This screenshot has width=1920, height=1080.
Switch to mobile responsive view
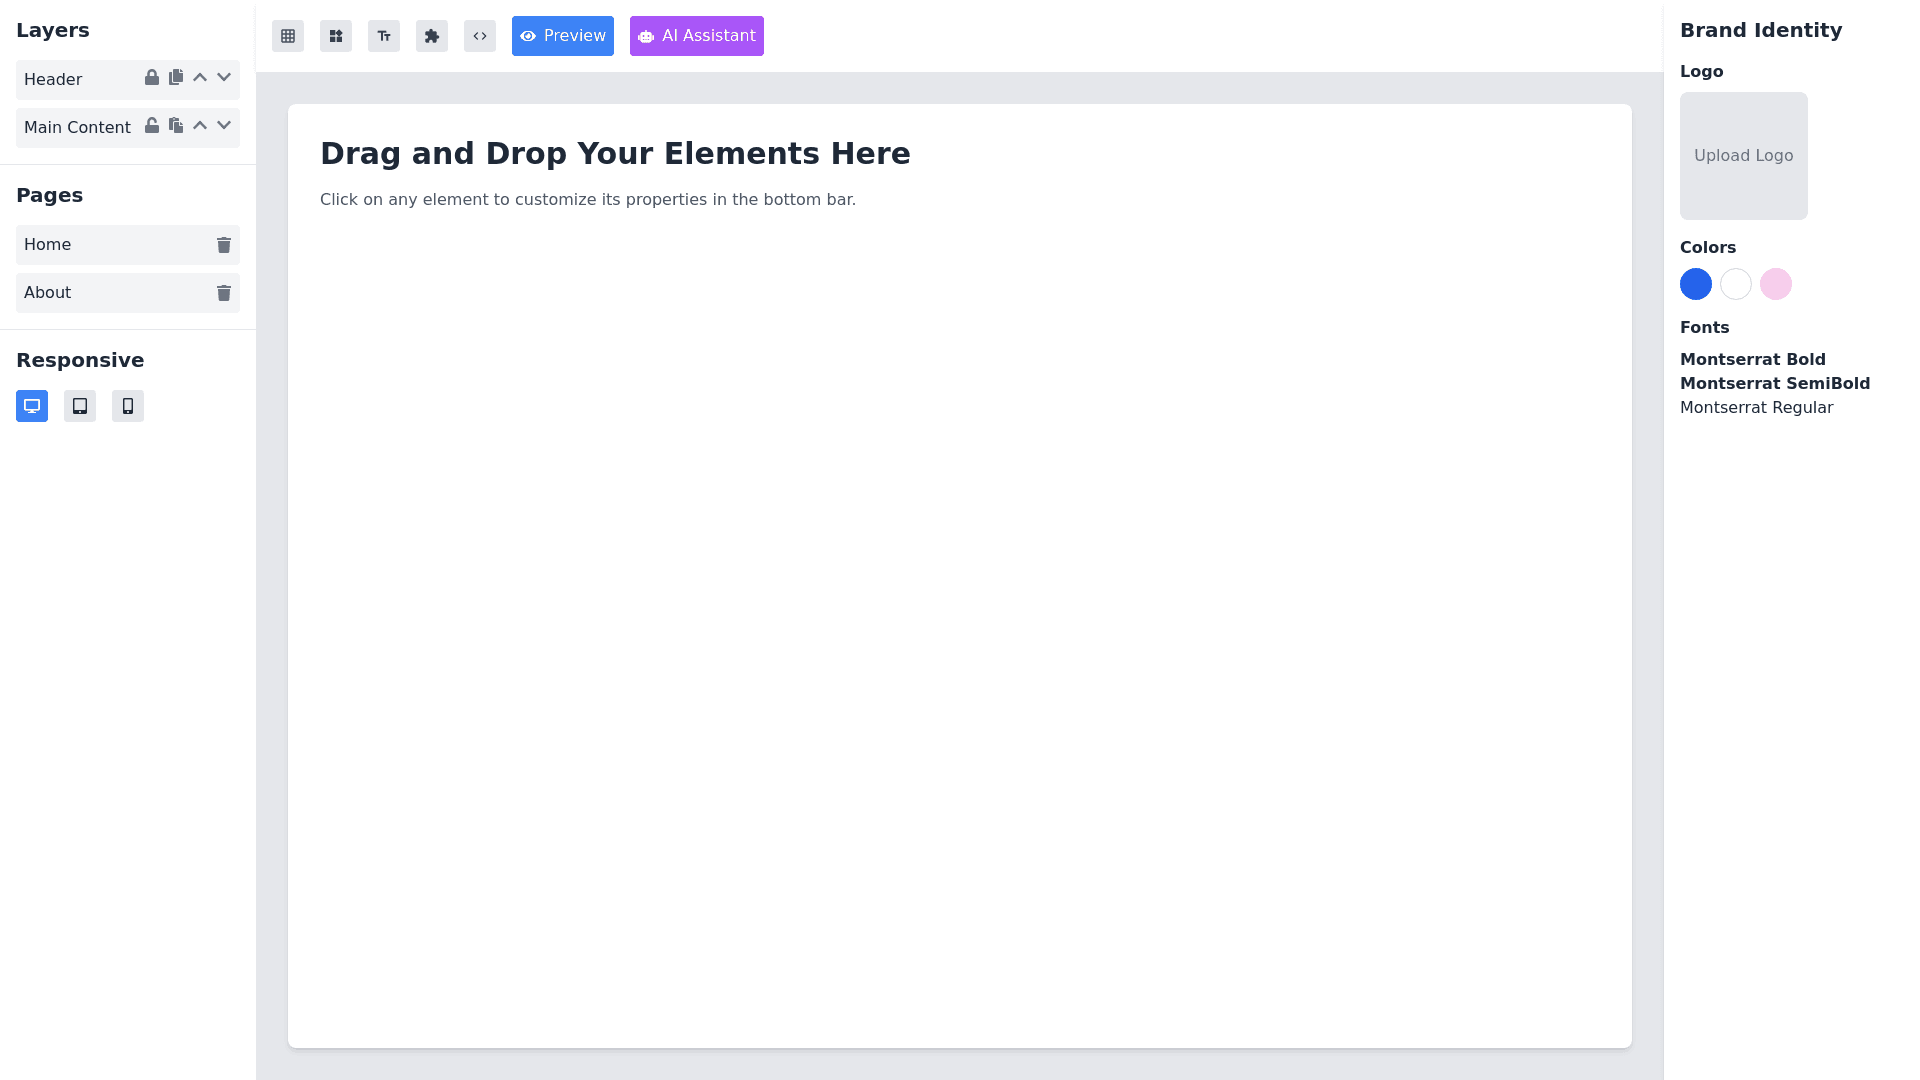click(x=128, y=406)
